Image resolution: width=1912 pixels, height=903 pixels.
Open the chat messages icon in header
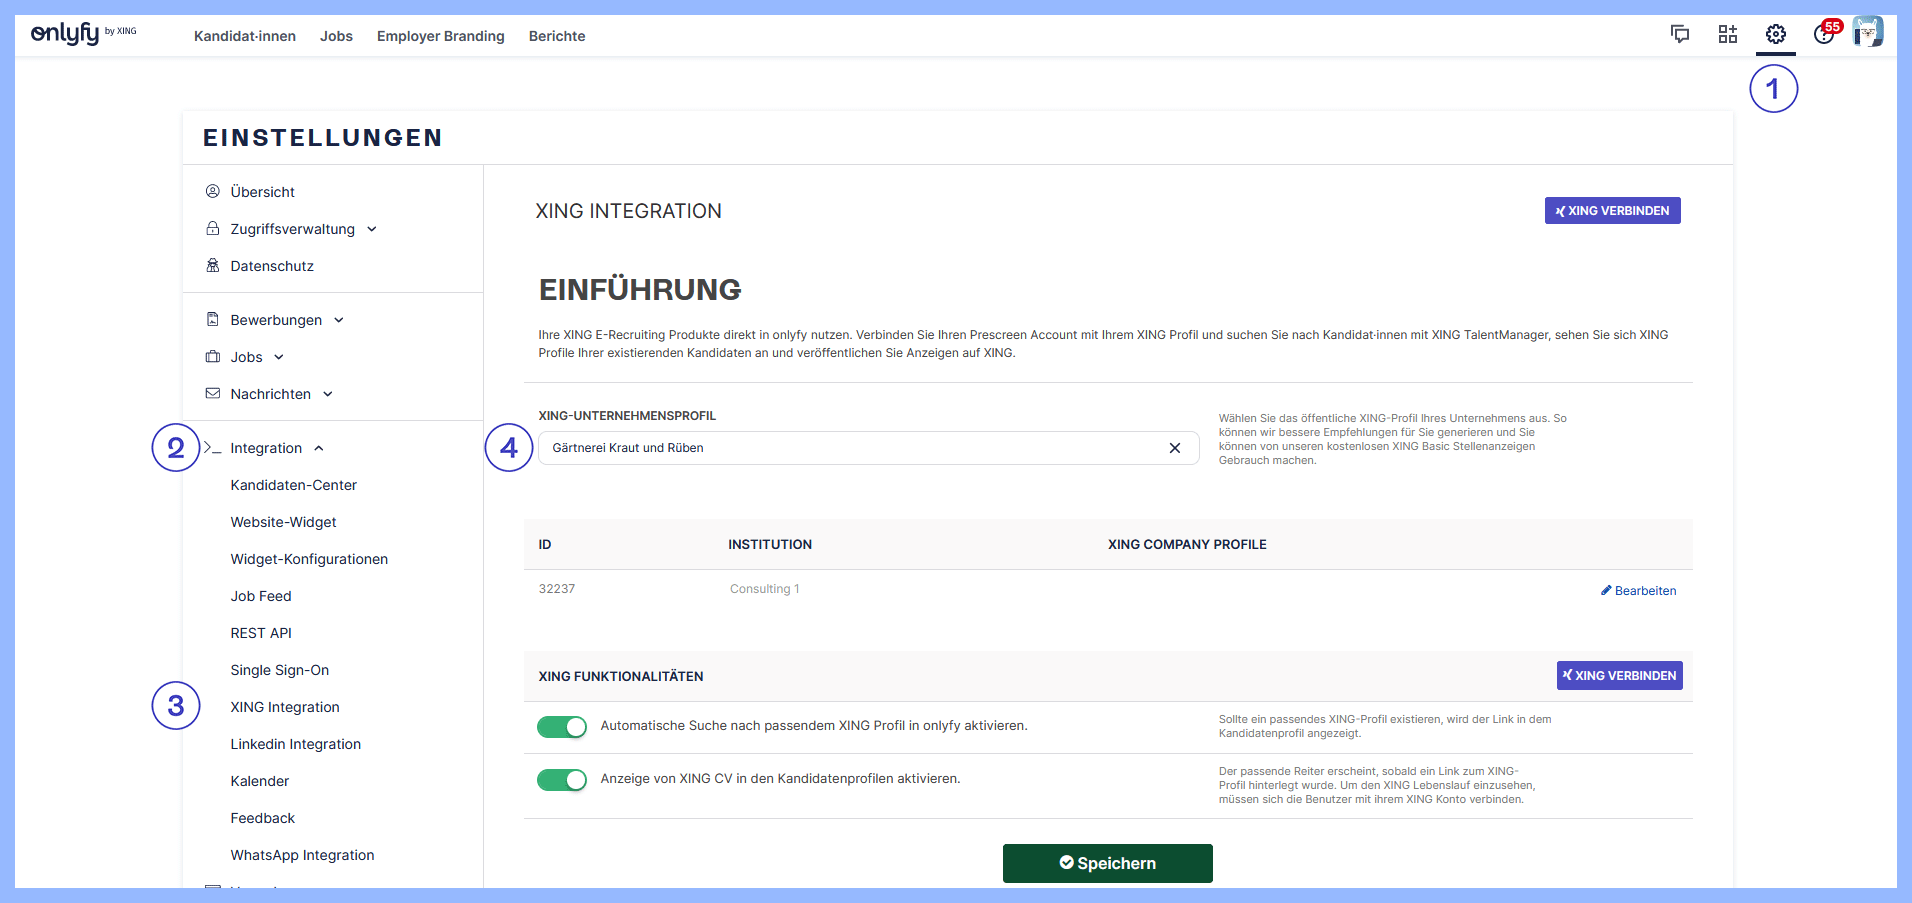1680,35
